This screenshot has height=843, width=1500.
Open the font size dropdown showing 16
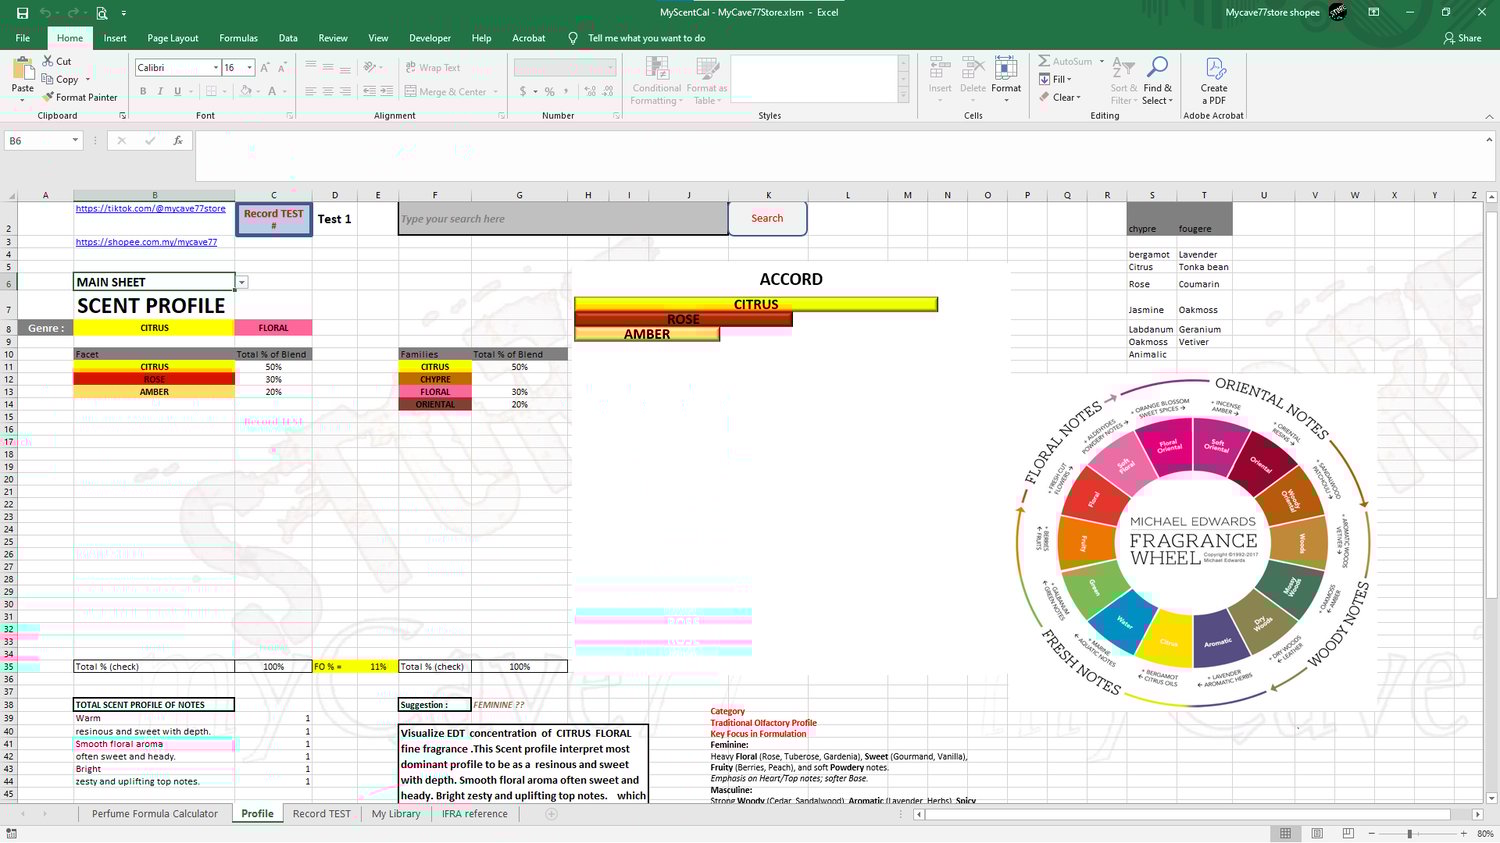click(249, 67)
